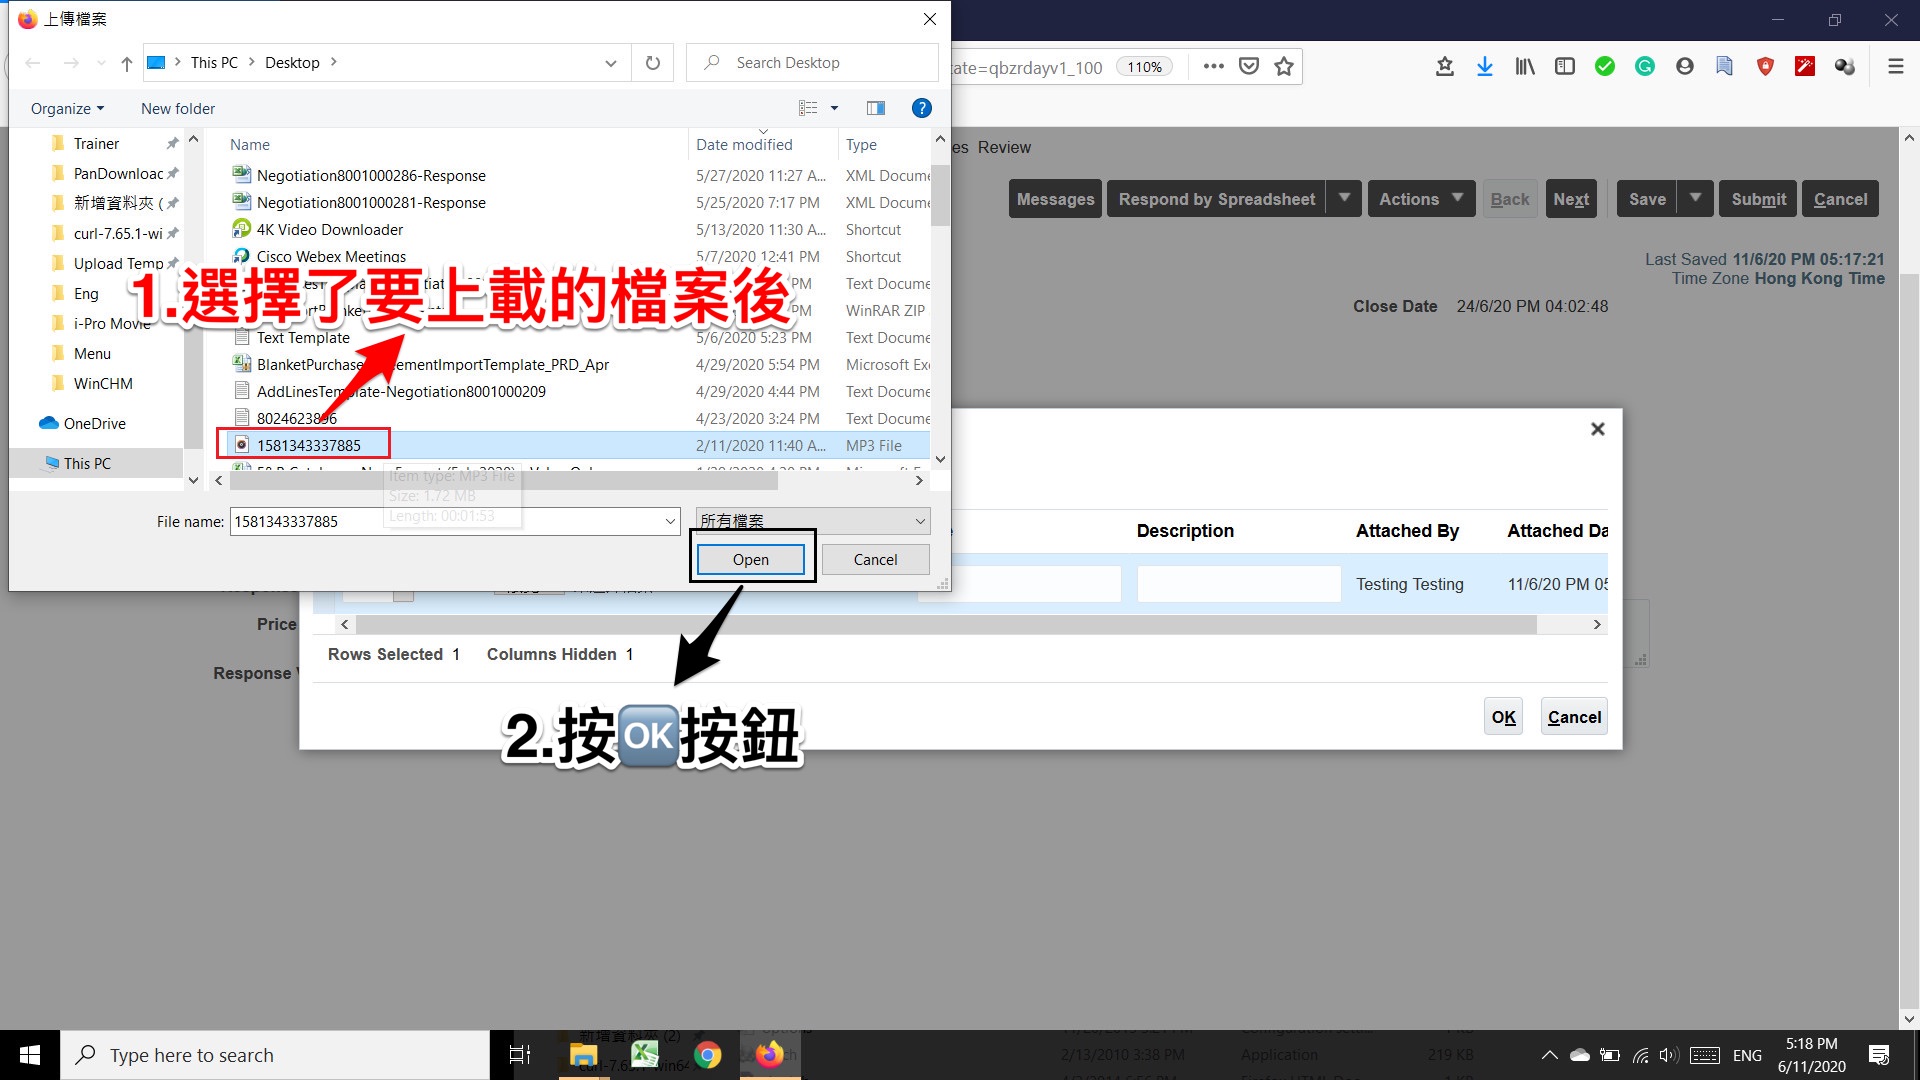
Task: Change view layout icon
Action: tap(808, 108)
